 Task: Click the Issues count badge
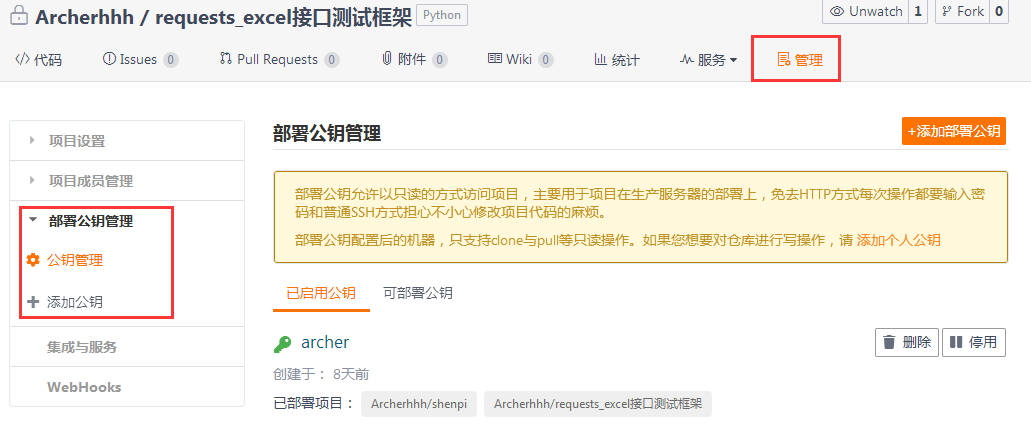tap(171, 60)
